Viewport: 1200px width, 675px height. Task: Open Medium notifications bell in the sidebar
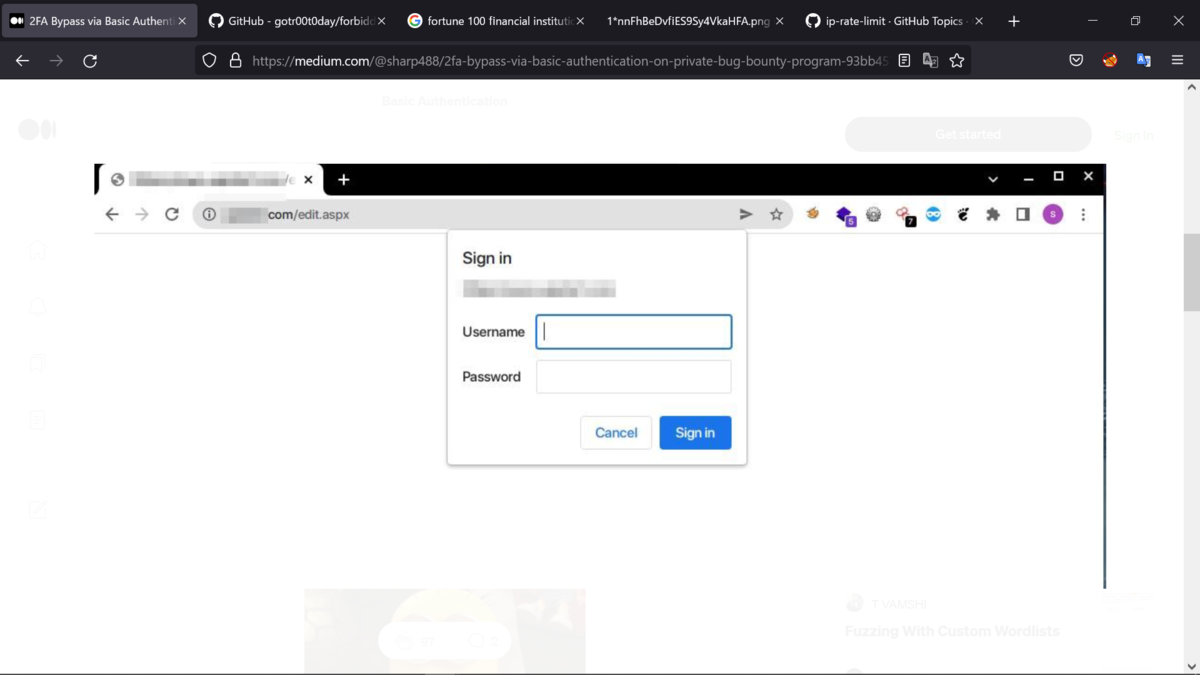[37, 306]
